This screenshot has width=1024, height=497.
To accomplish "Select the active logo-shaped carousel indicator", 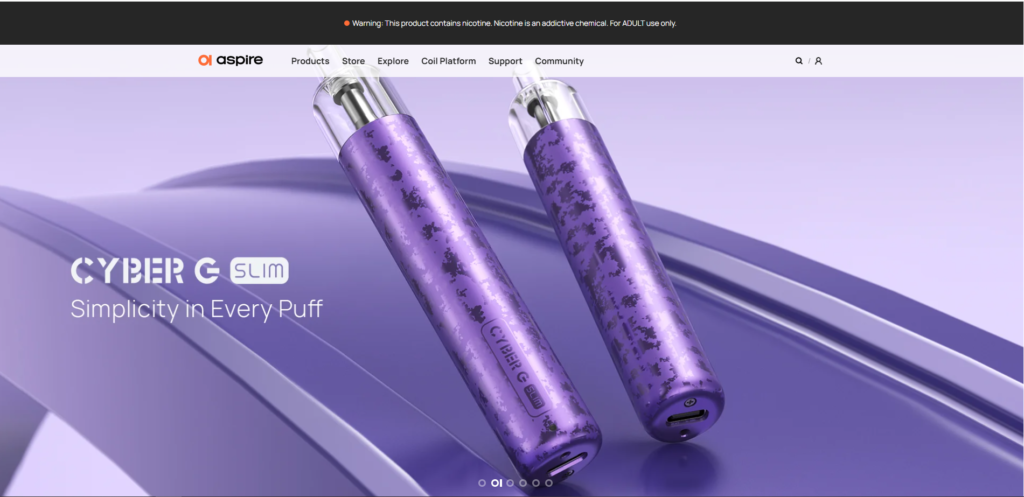I will 496,483.
